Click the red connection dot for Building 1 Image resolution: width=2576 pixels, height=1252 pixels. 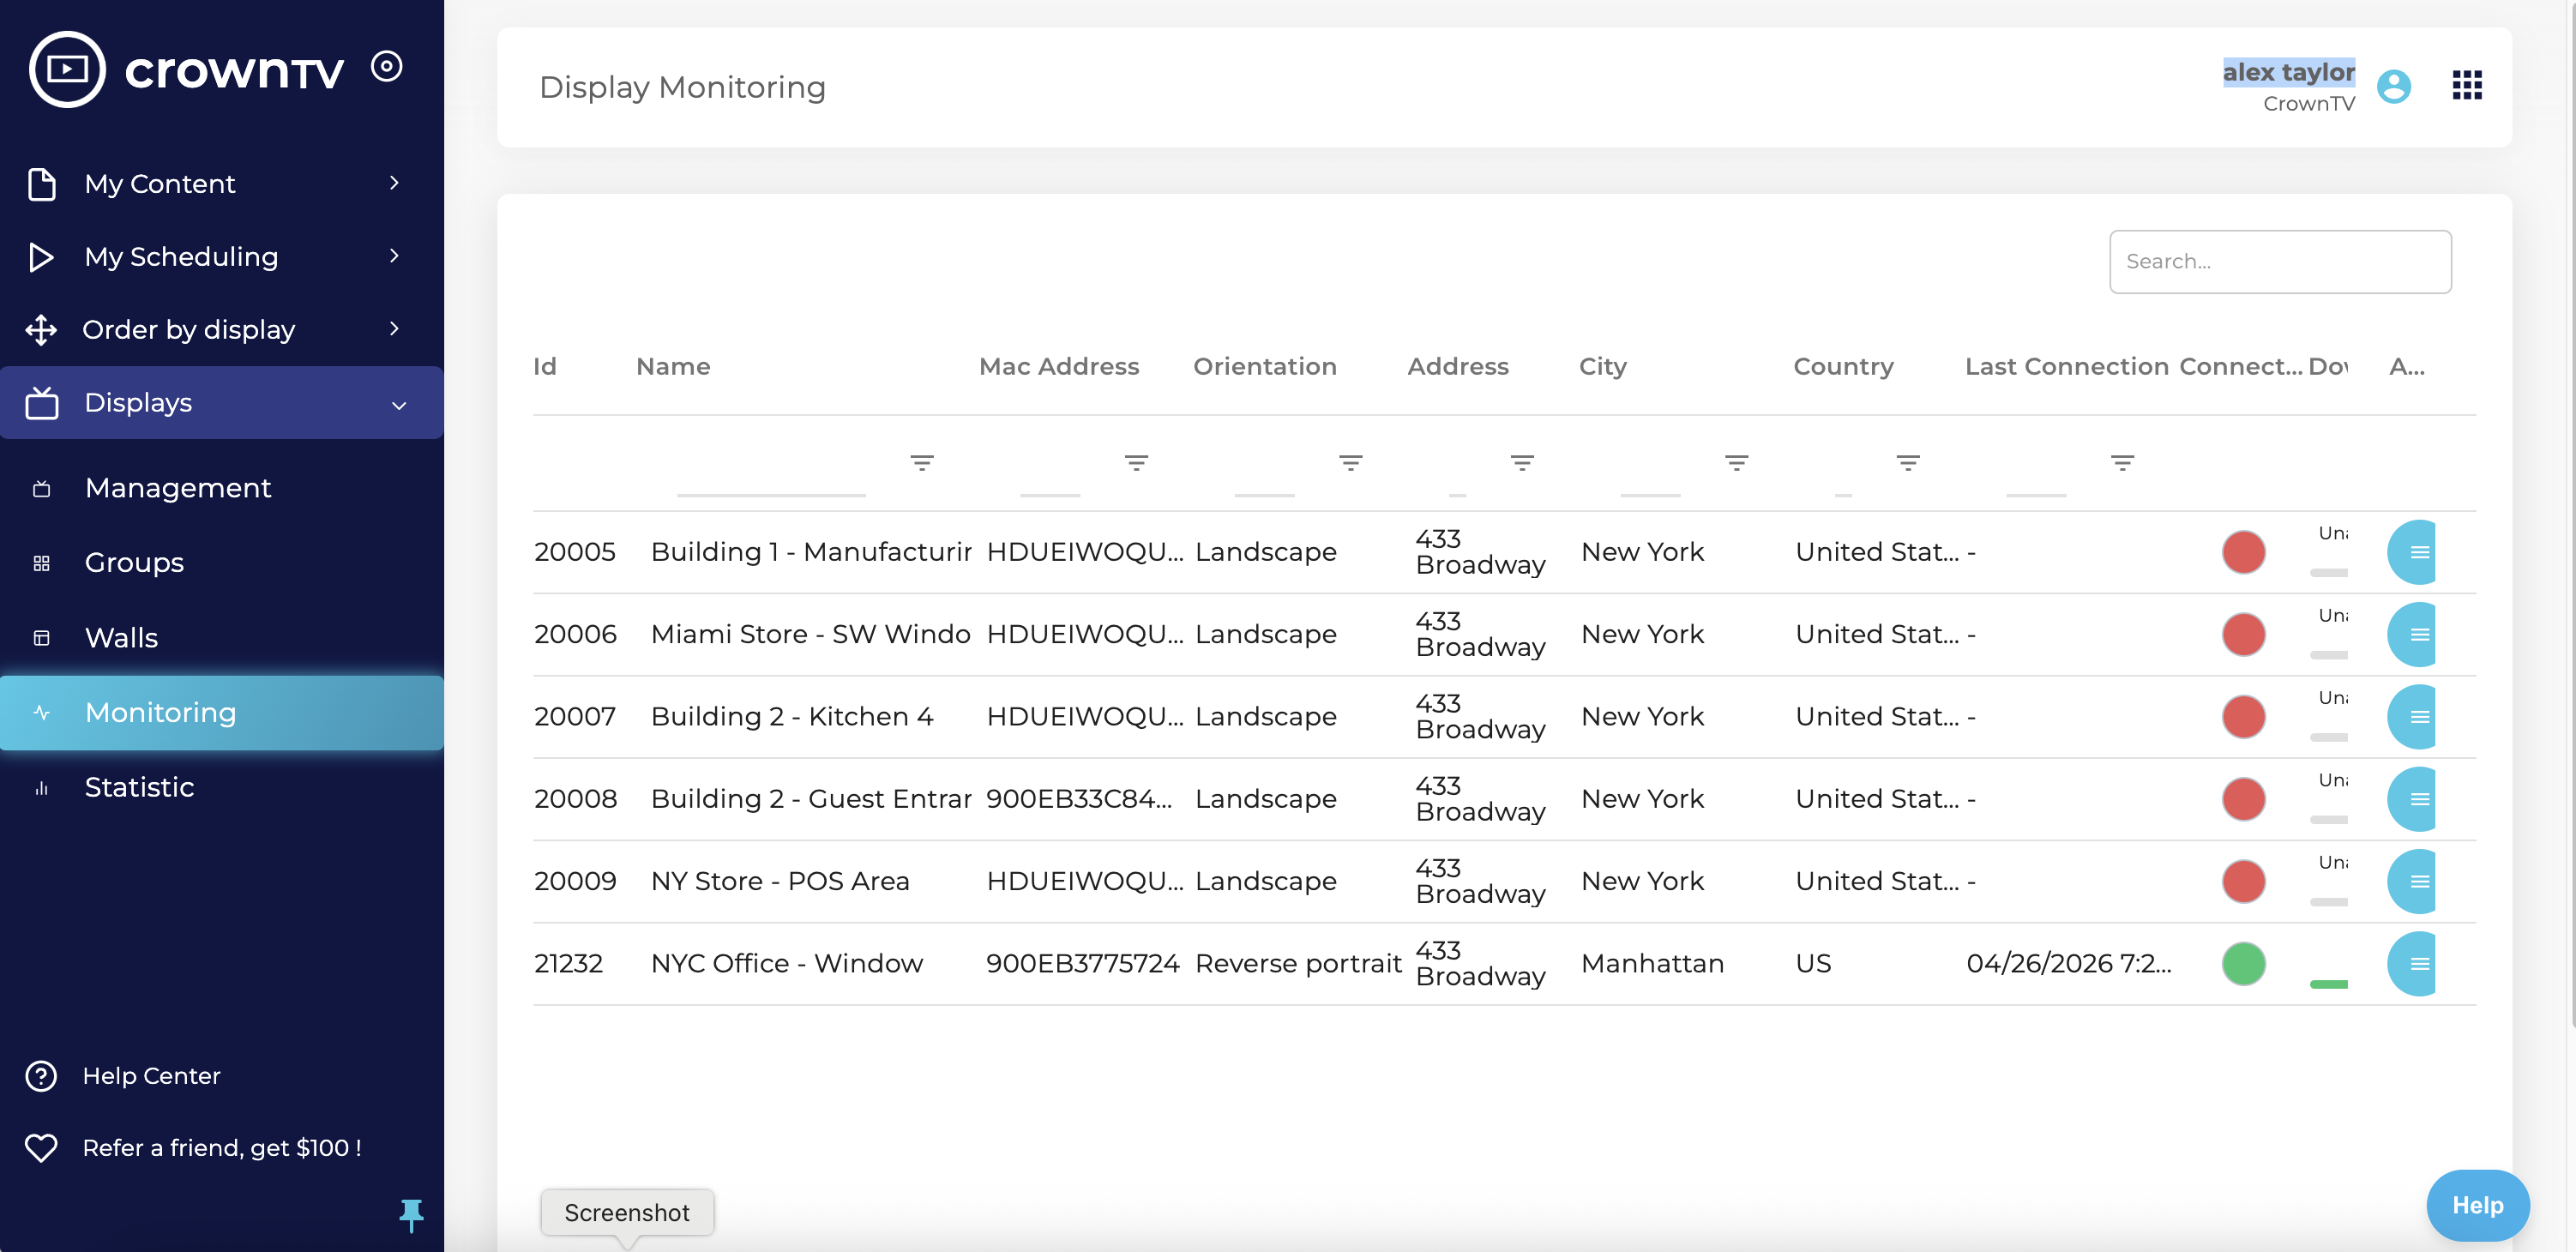coord(2245,552)
